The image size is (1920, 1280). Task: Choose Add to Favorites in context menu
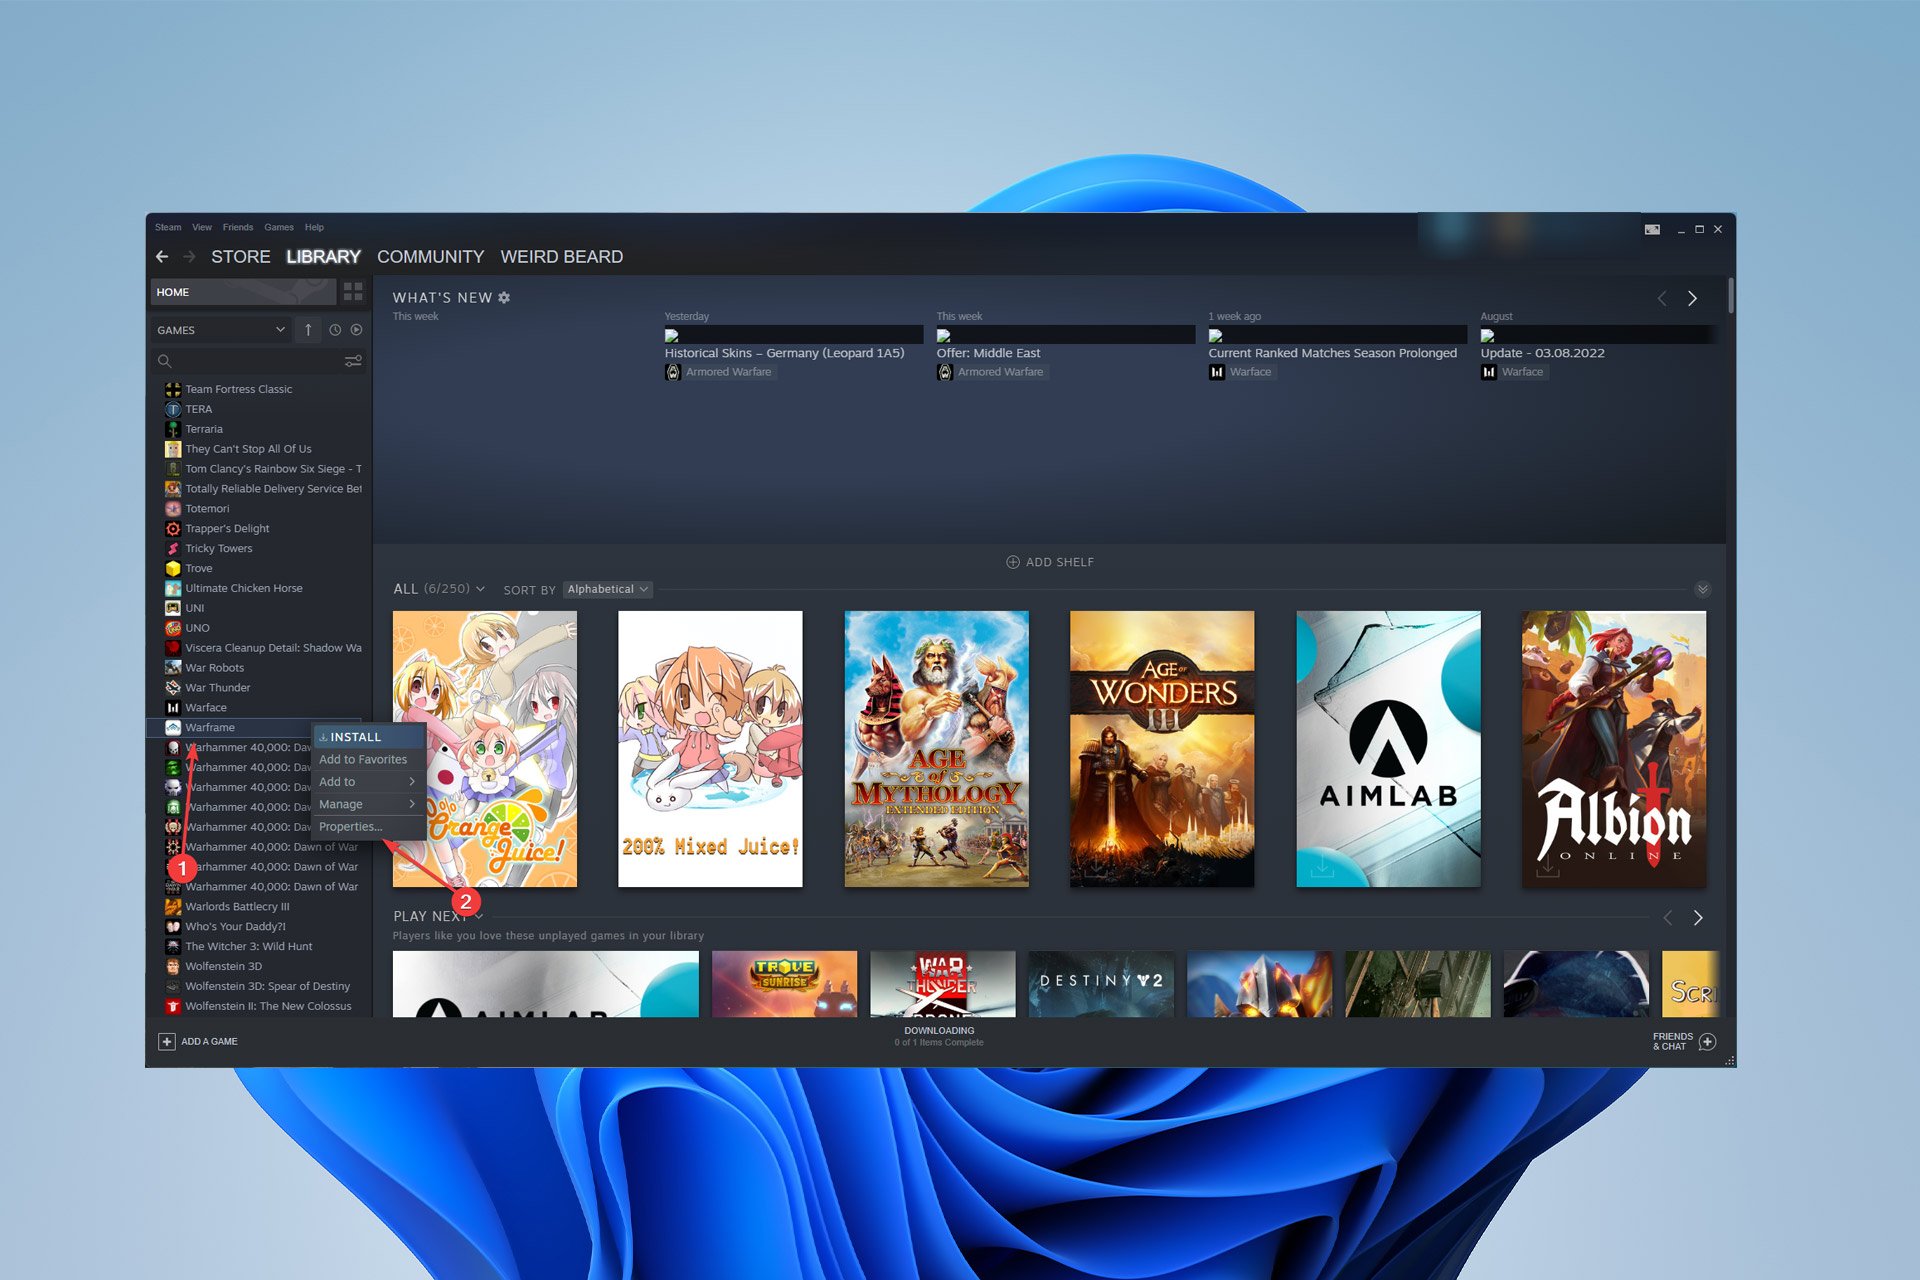click(367, 760)
